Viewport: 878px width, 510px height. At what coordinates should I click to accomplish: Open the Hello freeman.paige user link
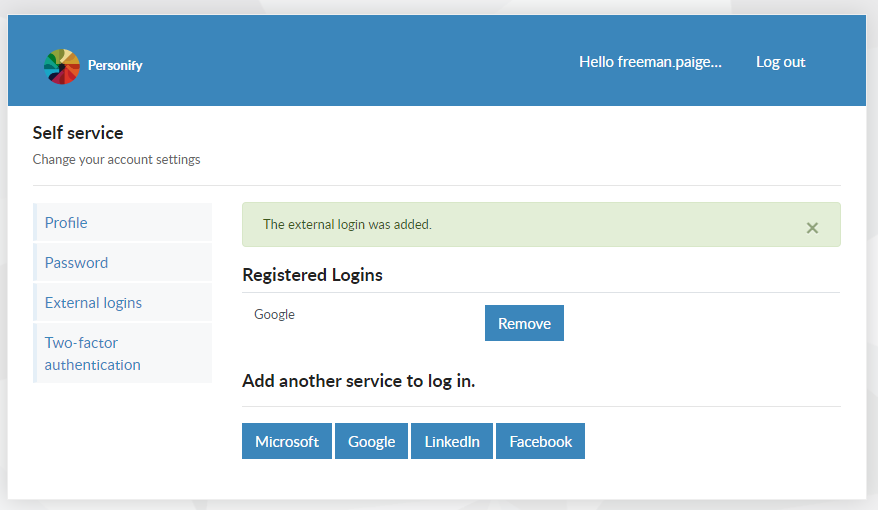[650, 62]
